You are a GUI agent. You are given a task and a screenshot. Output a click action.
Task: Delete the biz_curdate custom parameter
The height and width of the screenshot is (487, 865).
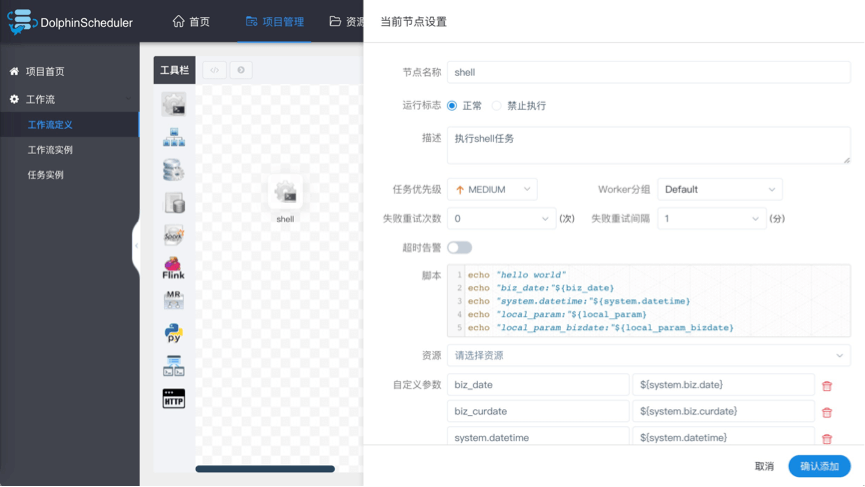click(826, 412)
